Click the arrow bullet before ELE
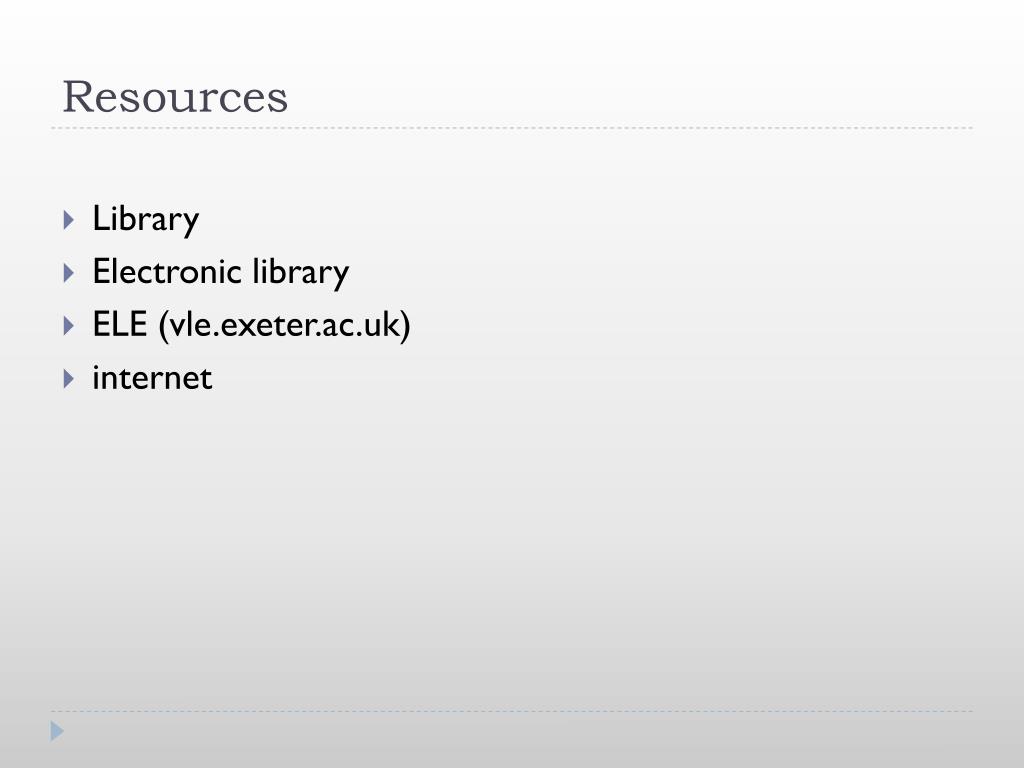Viewport: 1024px width, 768px height. tap(69, 325)
